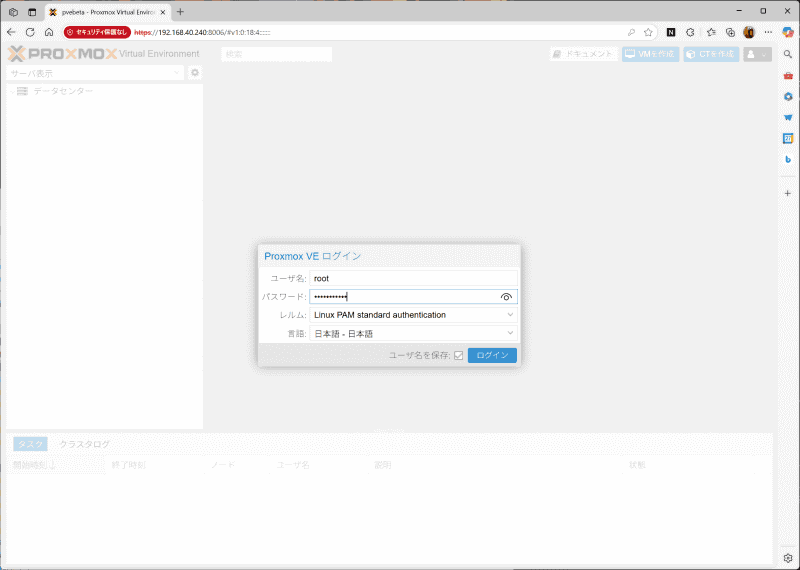Click the VMを作成 button

[651, 54]
